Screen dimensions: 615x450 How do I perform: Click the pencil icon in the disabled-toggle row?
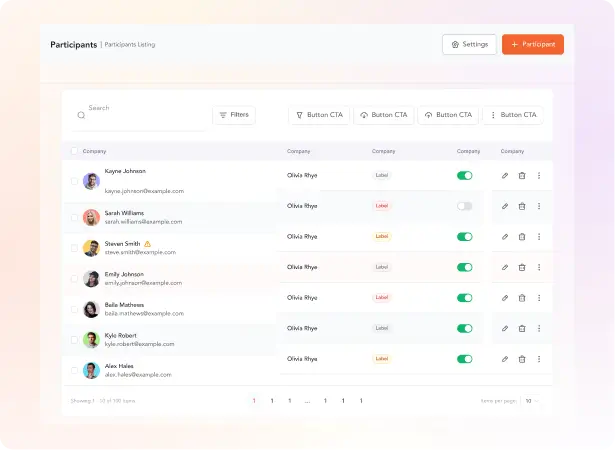click(505, 206)
